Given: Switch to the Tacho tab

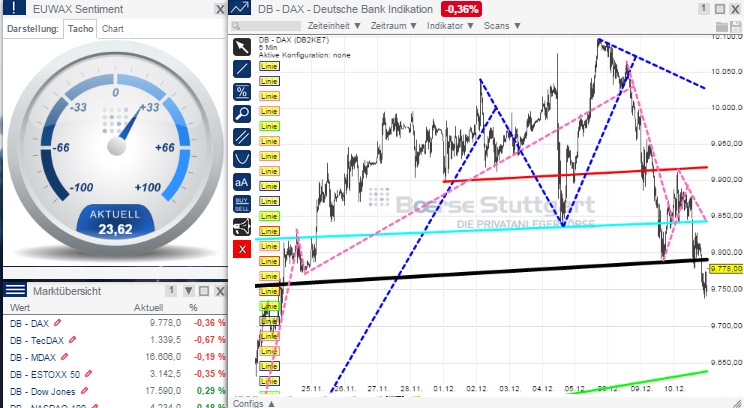Looking at the screenshot, I should point(80,28).
